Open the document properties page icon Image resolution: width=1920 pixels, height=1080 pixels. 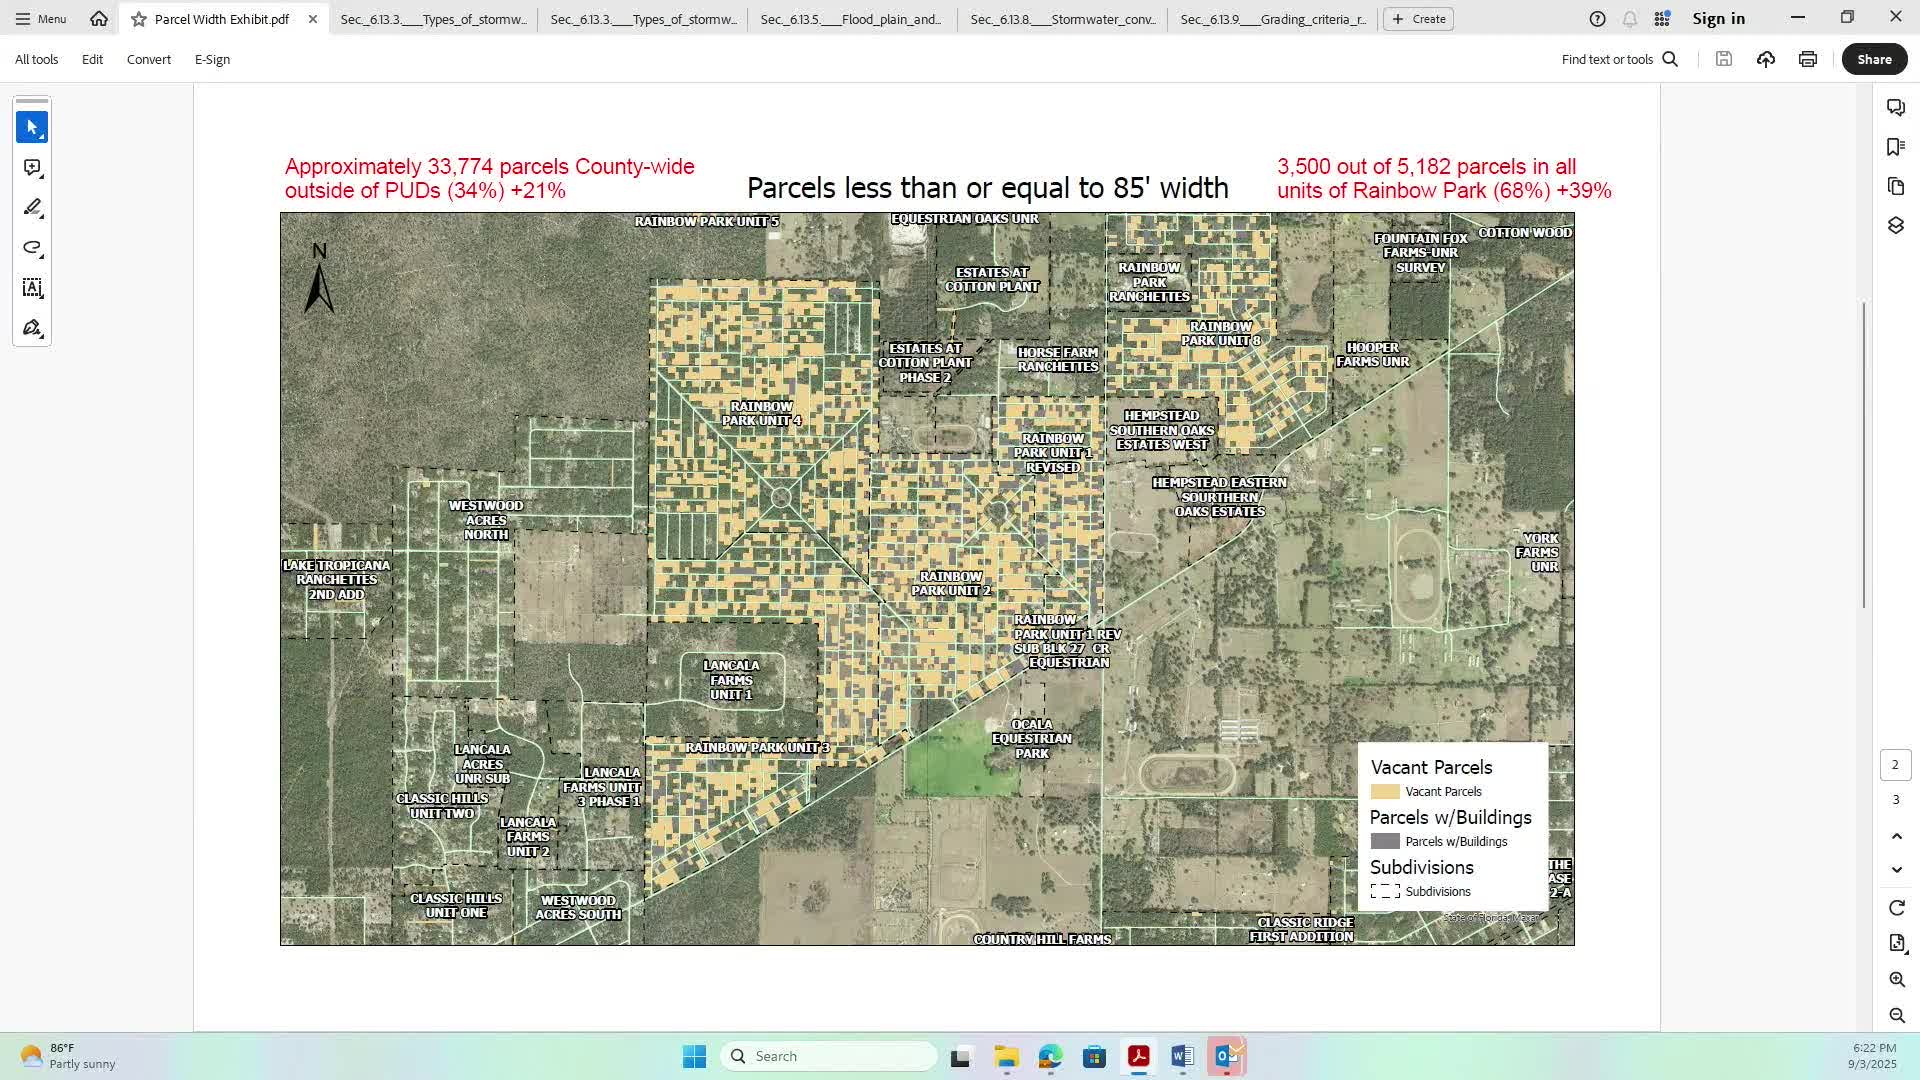coord(1897,943)
